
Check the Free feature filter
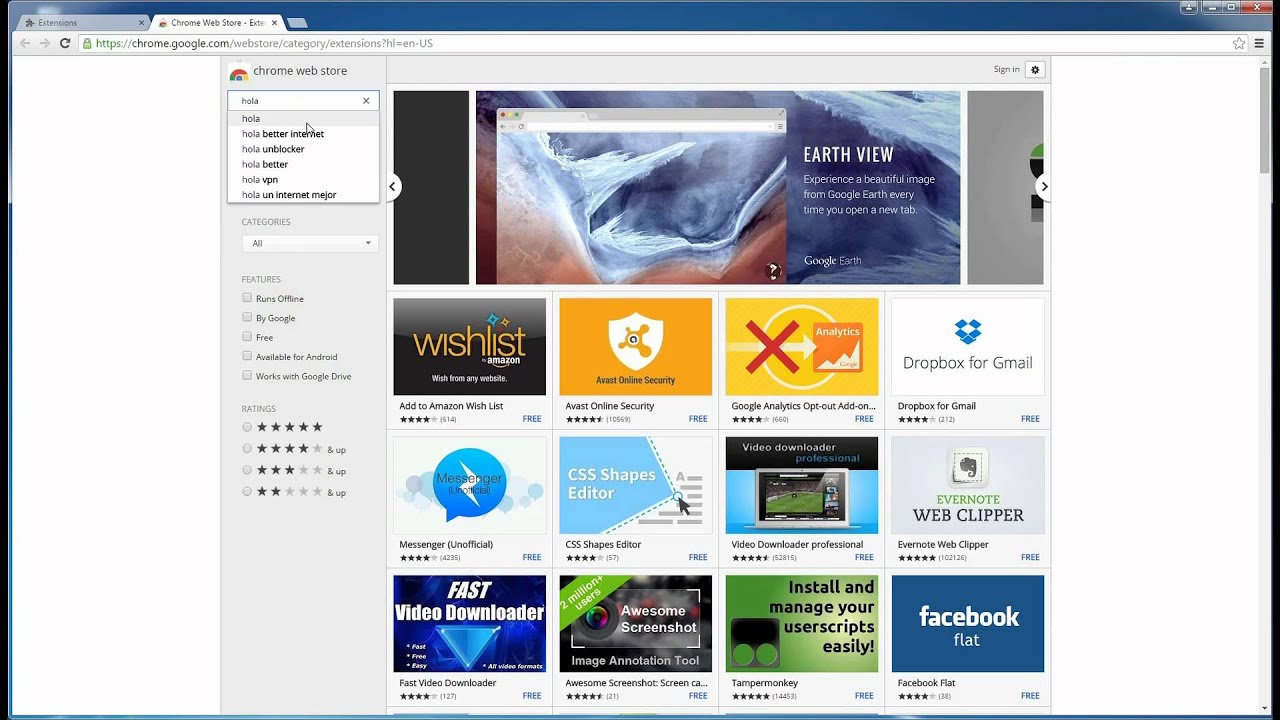(x=247, y=337)
